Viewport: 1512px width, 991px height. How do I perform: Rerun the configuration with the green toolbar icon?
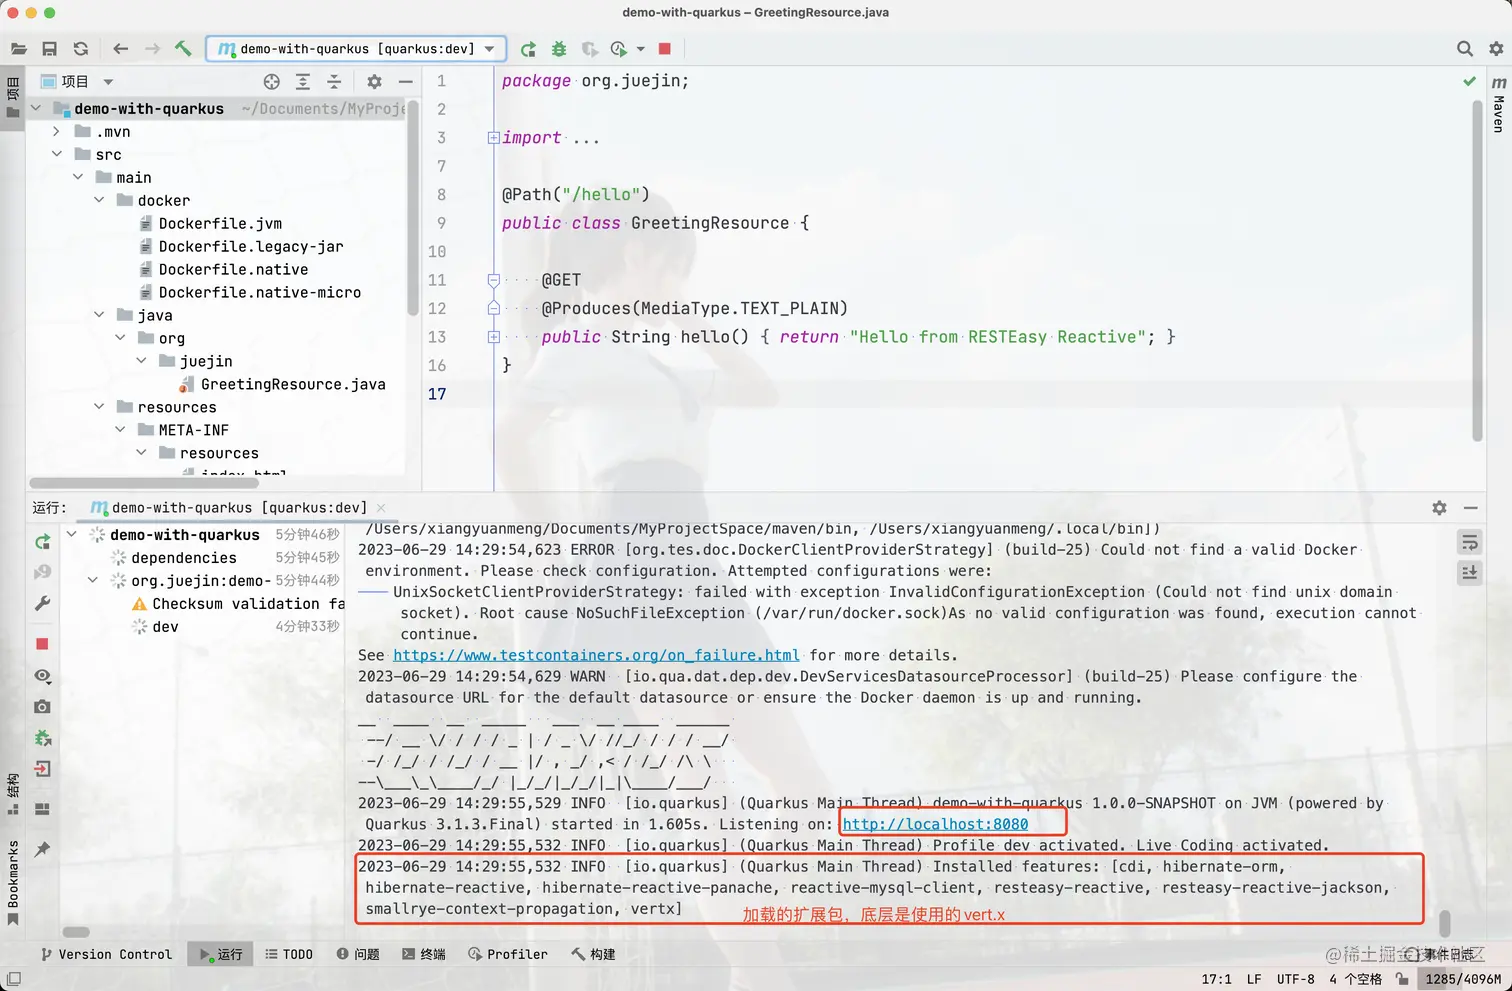(528, 48)
